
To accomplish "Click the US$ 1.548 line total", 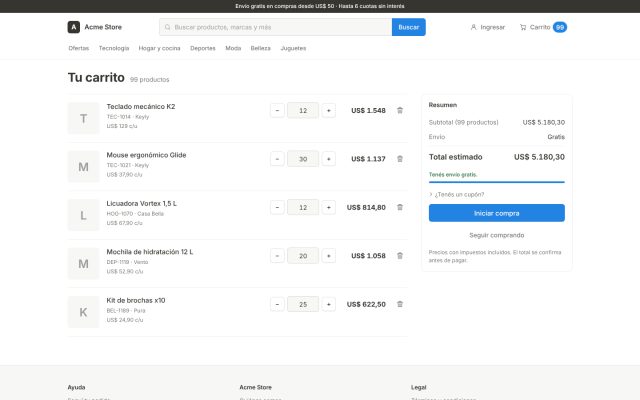I will pos(368,110).
